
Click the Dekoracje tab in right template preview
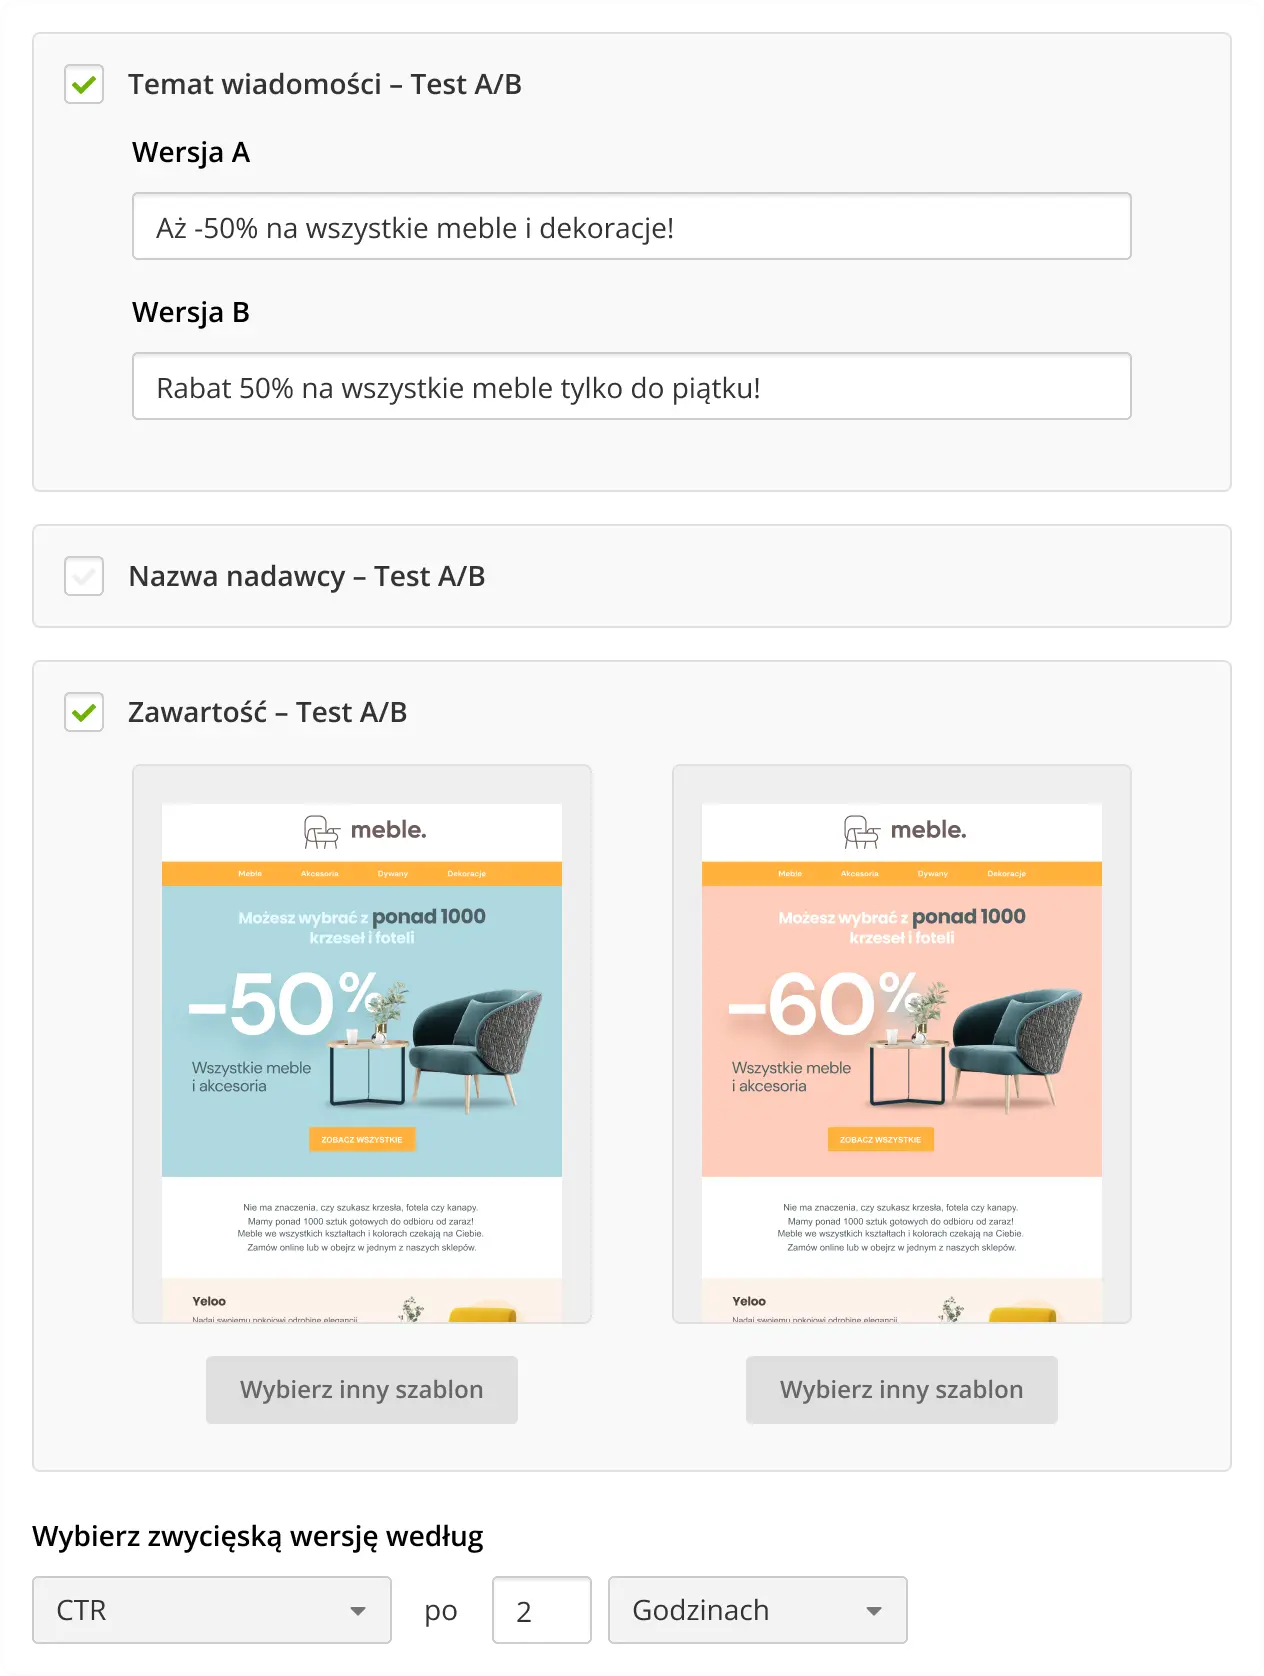tap(1006, 874)
